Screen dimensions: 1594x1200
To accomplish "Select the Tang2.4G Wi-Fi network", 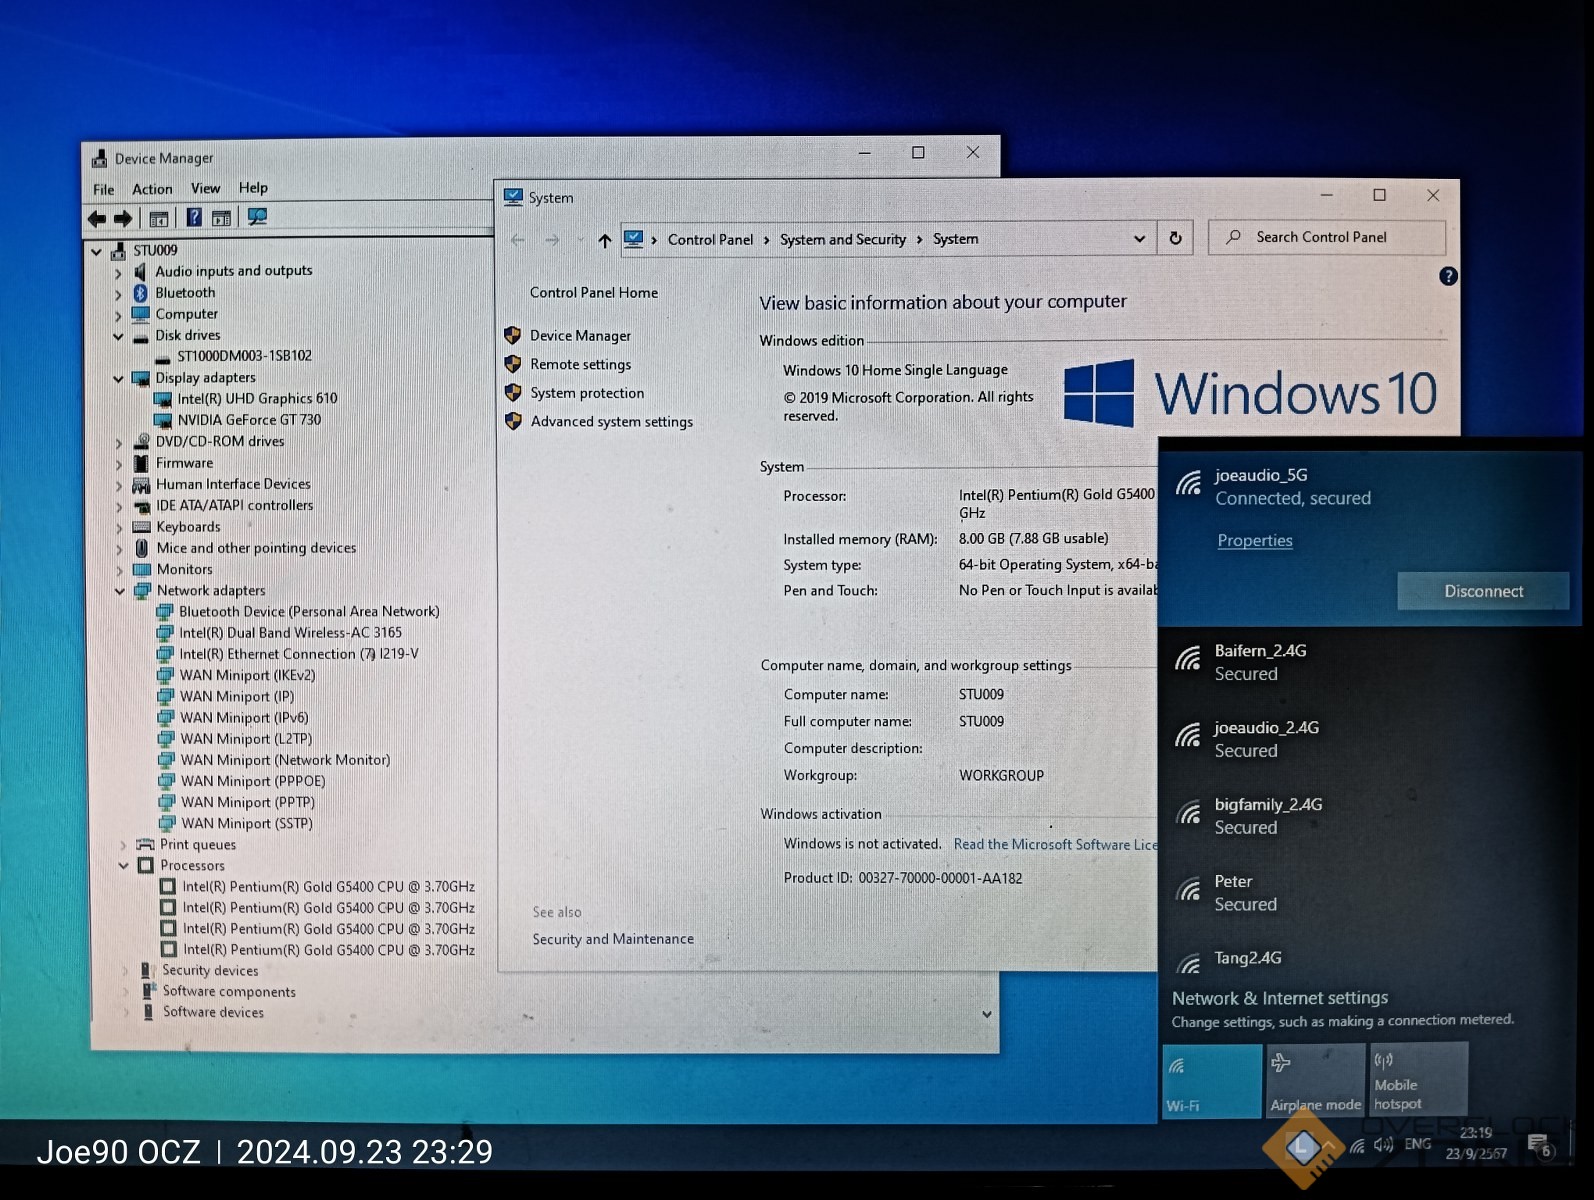I will pyautogui.click(x=1370, y=960).
